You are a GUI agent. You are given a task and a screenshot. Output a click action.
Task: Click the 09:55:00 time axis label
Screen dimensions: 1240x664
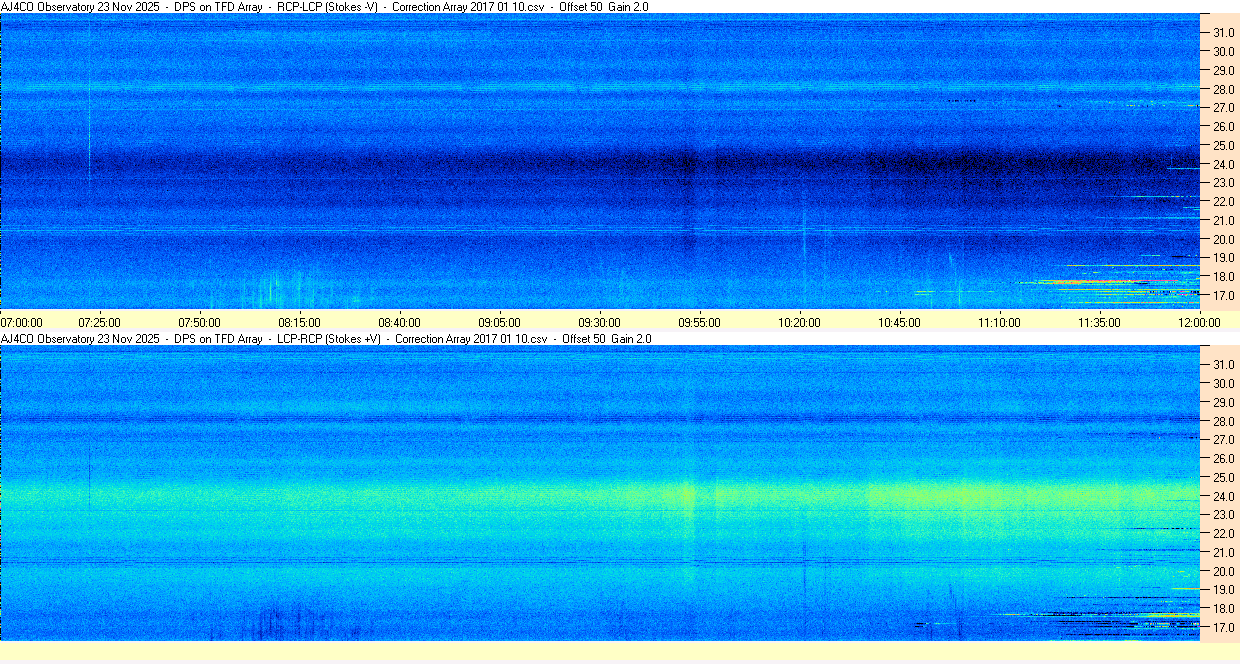(699, 322)
